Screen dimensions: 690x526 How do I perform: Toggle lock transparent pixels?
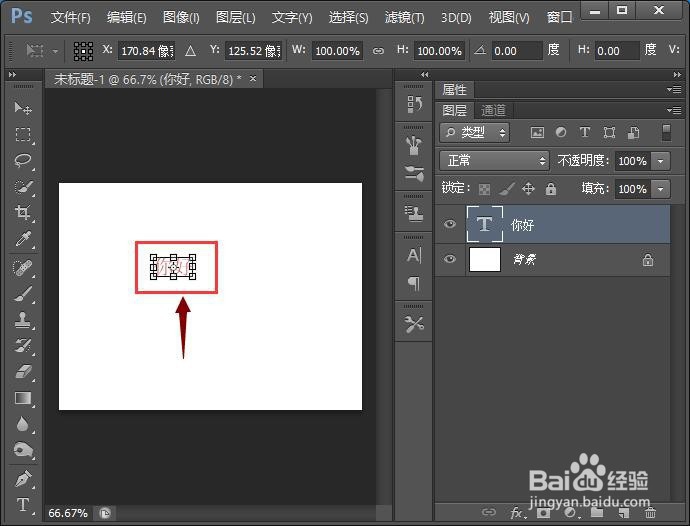484,189
